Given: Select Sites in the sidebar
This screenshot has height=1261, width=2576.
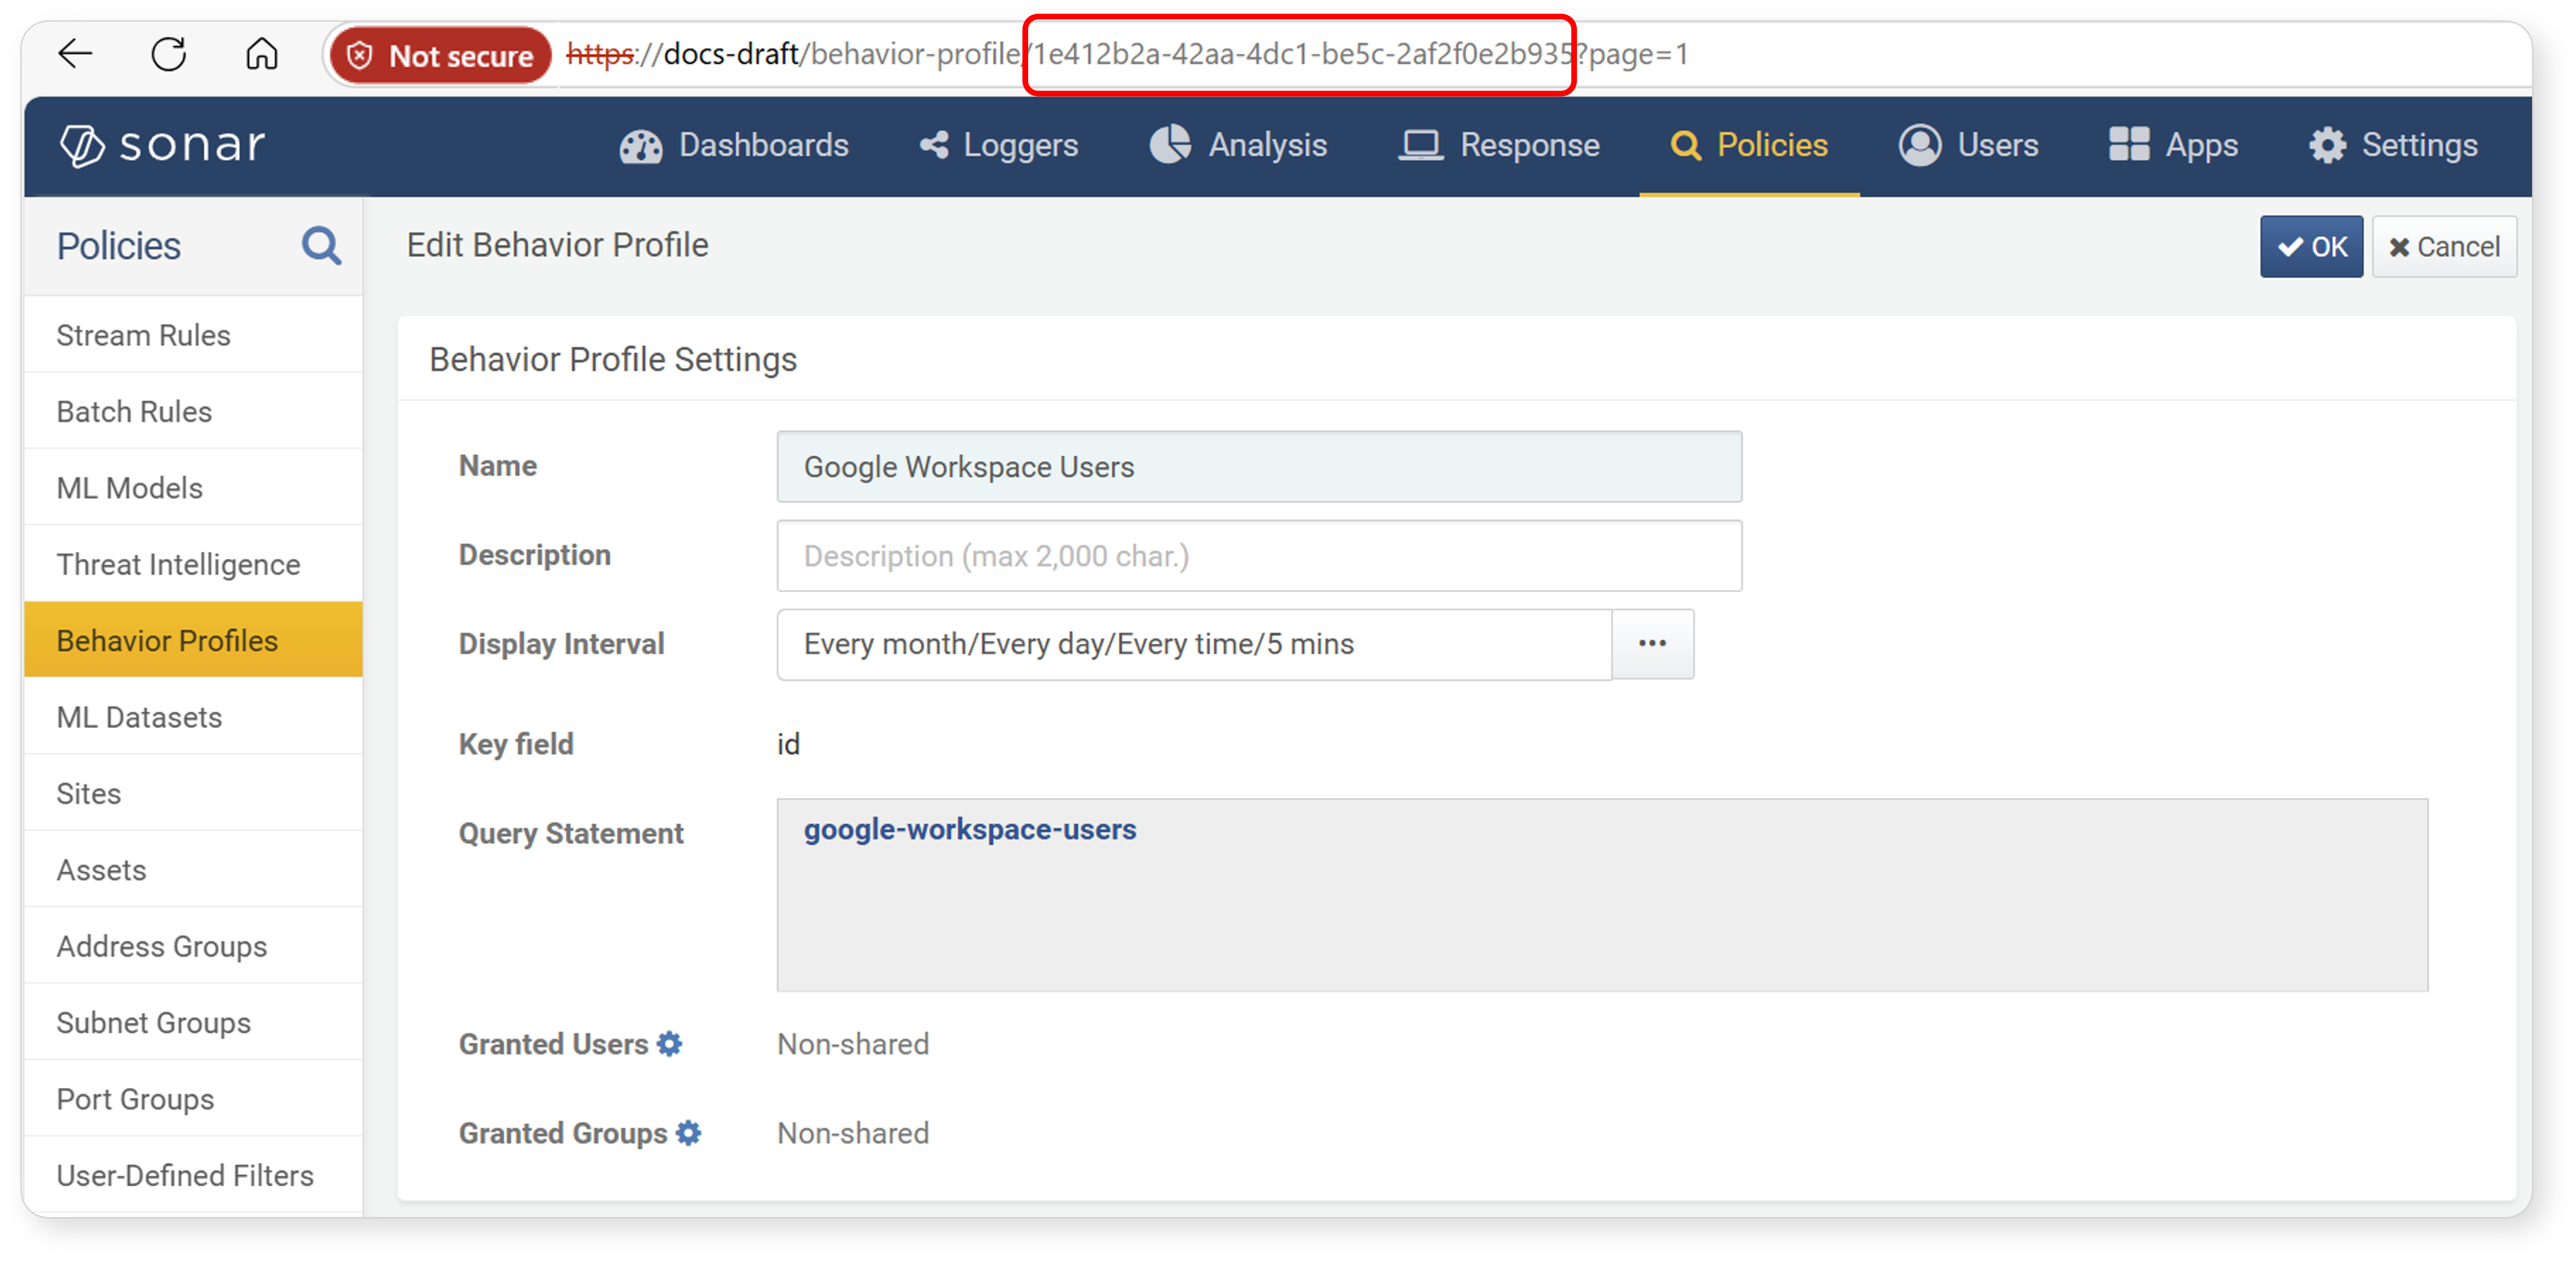Looking at the screenshot, I should pos(193,794).
